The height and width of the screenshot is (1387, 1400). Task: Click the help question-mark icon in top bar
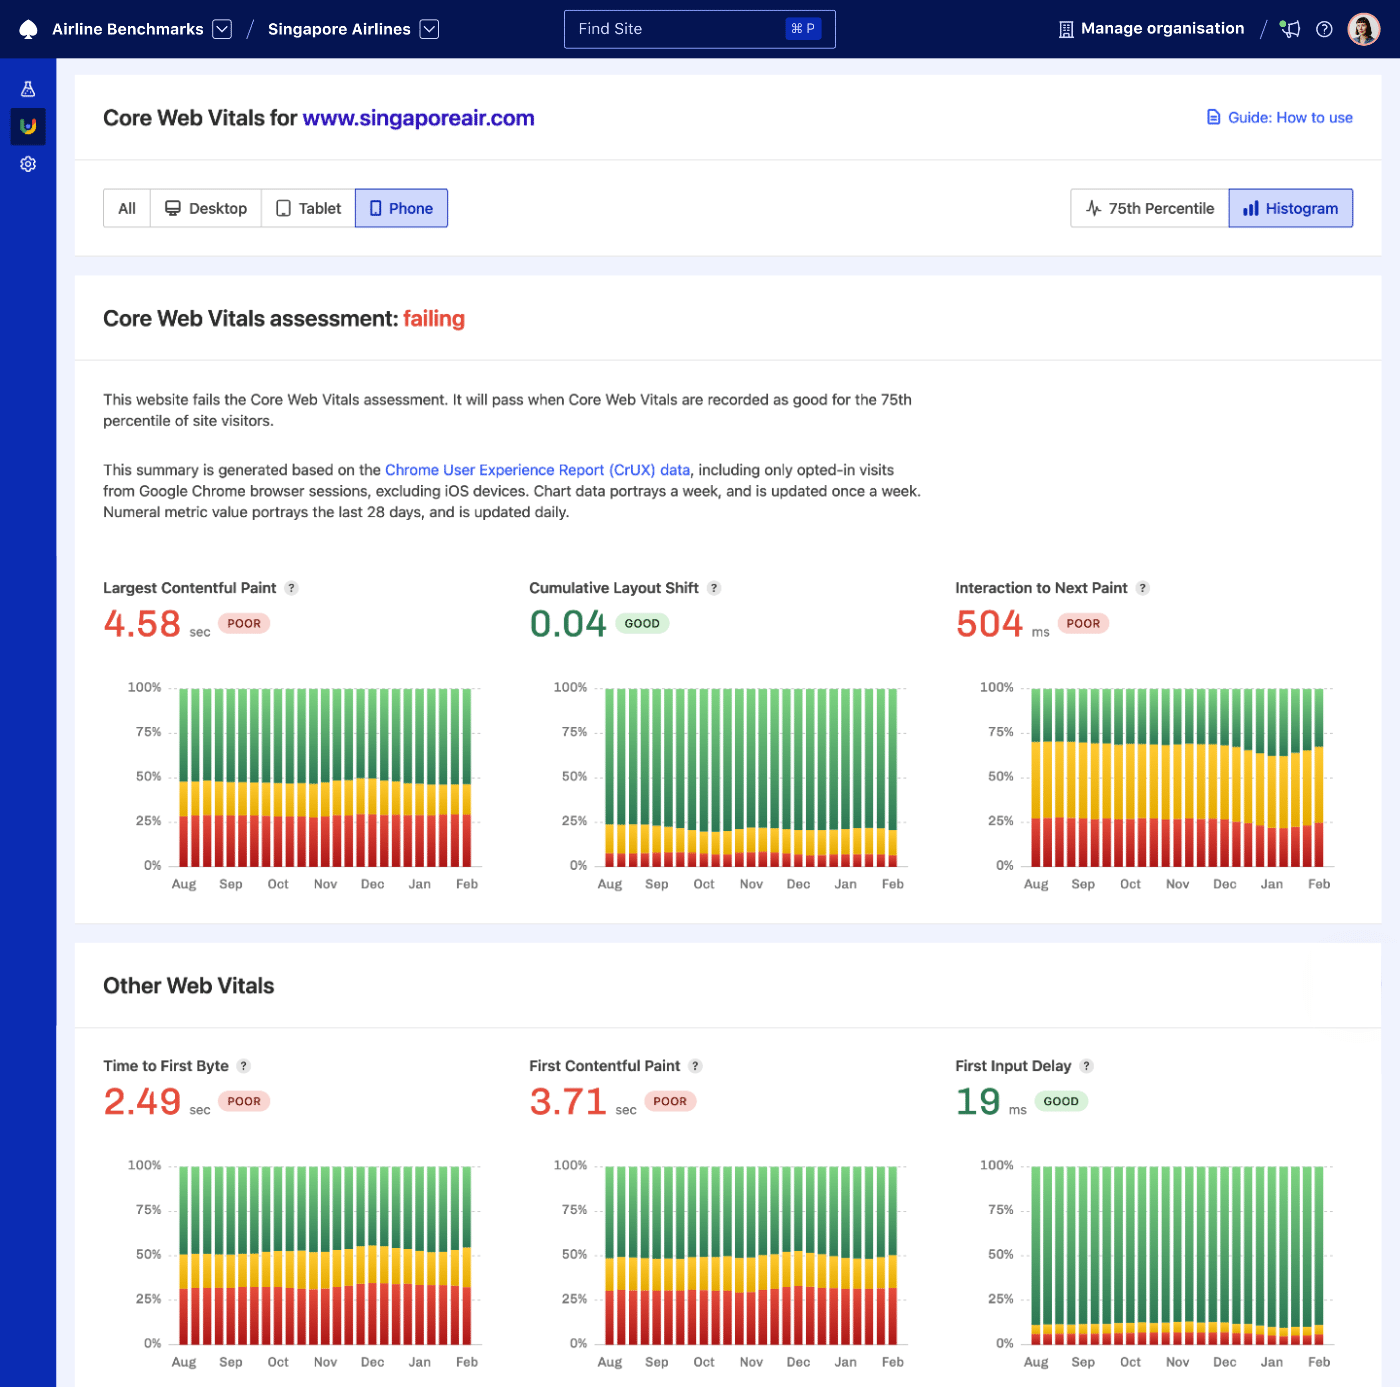(x=1325, y=29)
